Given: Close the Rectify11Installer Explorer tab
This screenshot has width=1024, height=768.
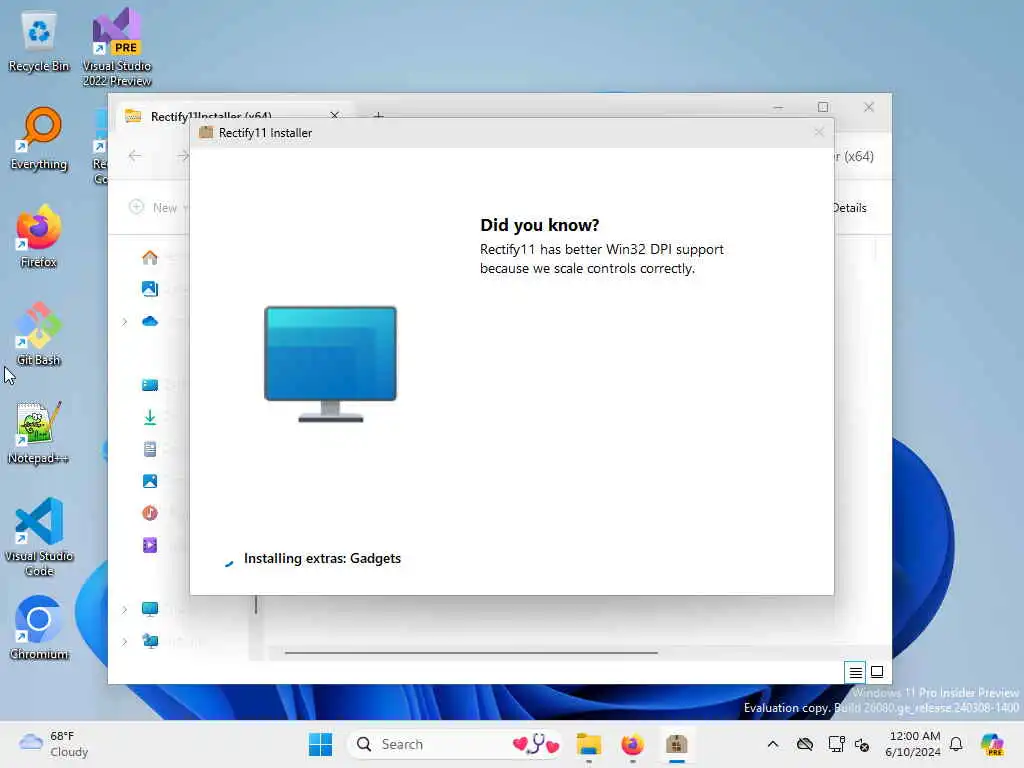Looking at the screenshot, I should coord(334,115).
